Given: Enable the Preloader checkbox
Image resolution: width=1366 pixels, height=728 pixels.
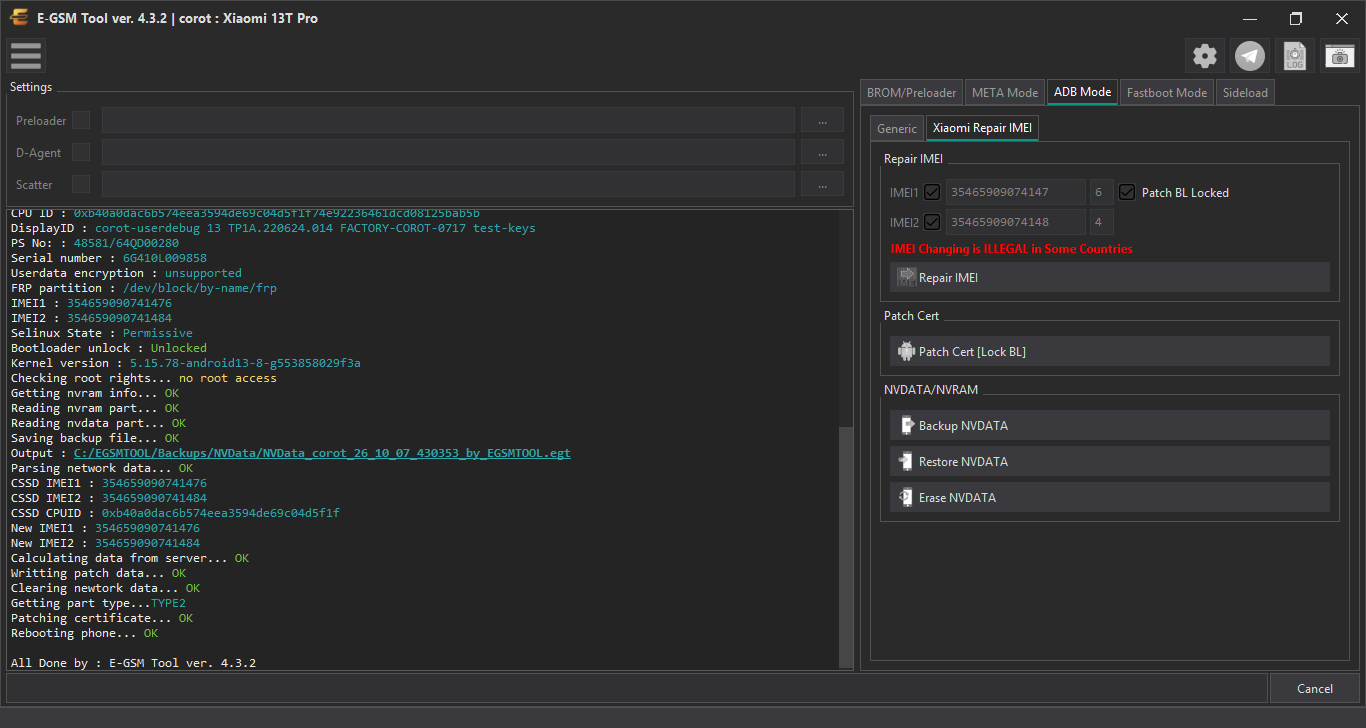Looking at the screenshot, I should click(81, 121).
